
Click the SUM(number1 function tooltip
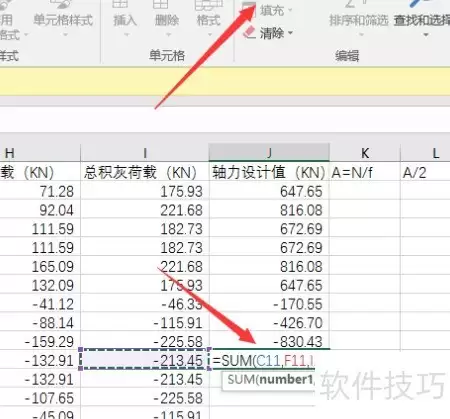click(x=269, y=380)
